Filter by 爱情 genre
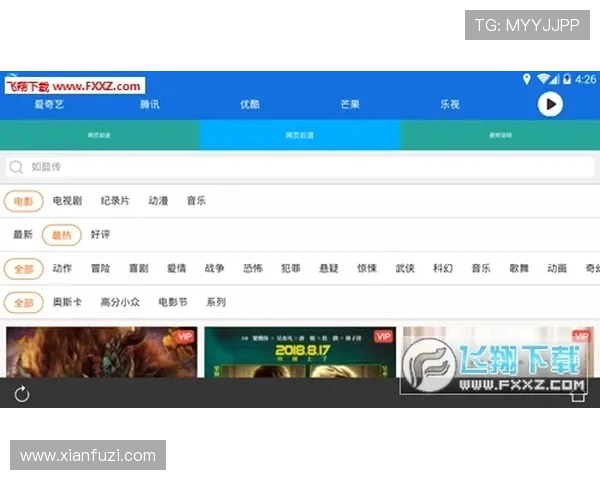Image resolution: width=600 pixels, height=480 pixels. 177,268
